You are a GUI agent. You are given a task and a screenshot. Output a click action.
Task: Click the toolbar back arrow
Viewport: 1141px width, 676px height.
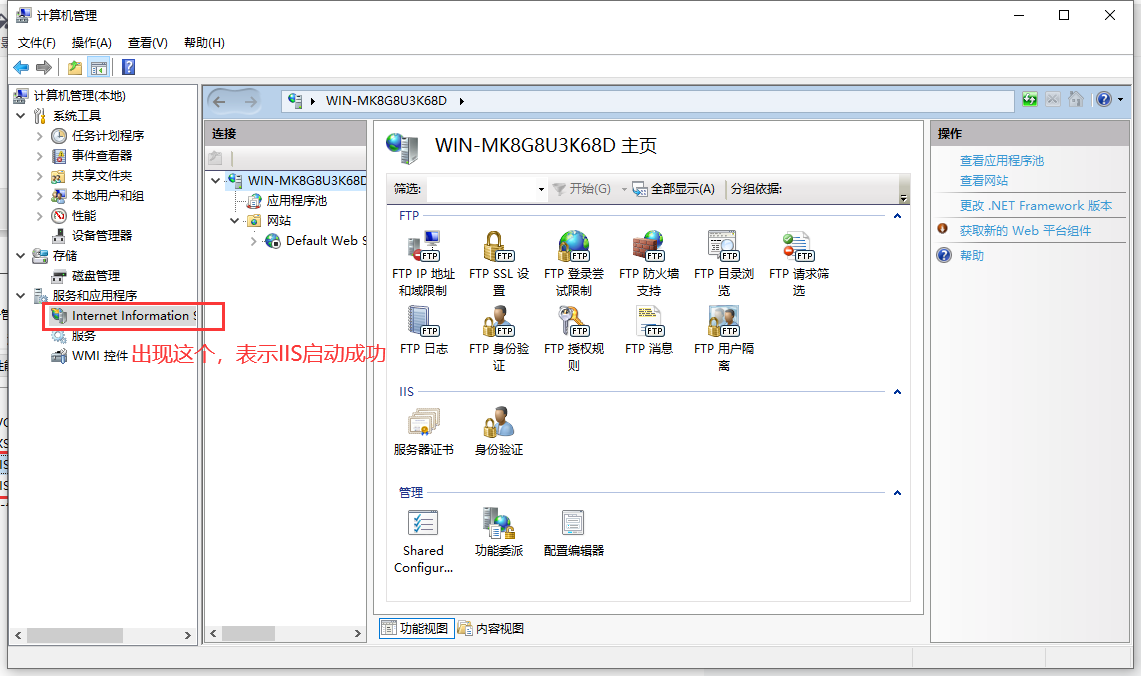[x=21, y=68]
